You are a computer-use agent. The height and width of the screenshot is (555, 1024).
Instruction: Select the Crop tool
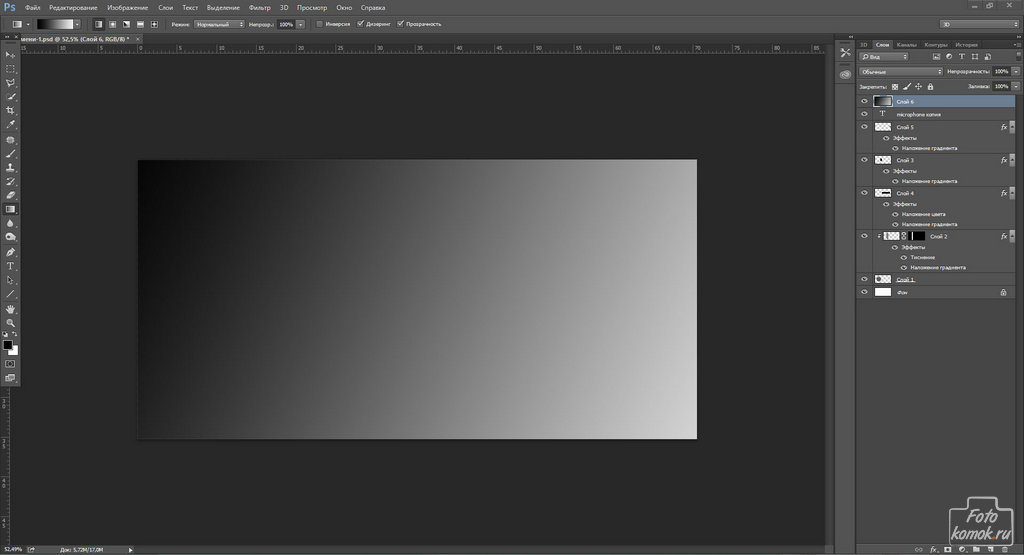10,110
